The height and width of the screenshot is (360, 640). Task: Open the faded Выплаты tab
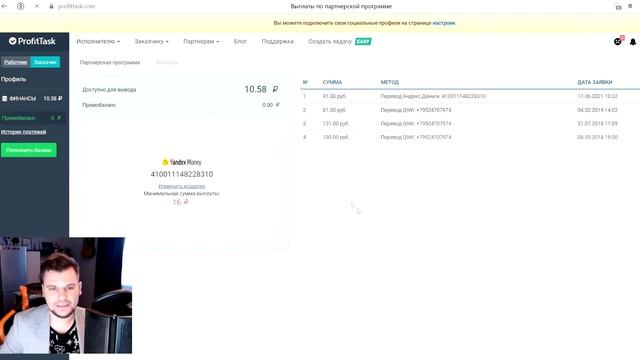tap(167, 62)
